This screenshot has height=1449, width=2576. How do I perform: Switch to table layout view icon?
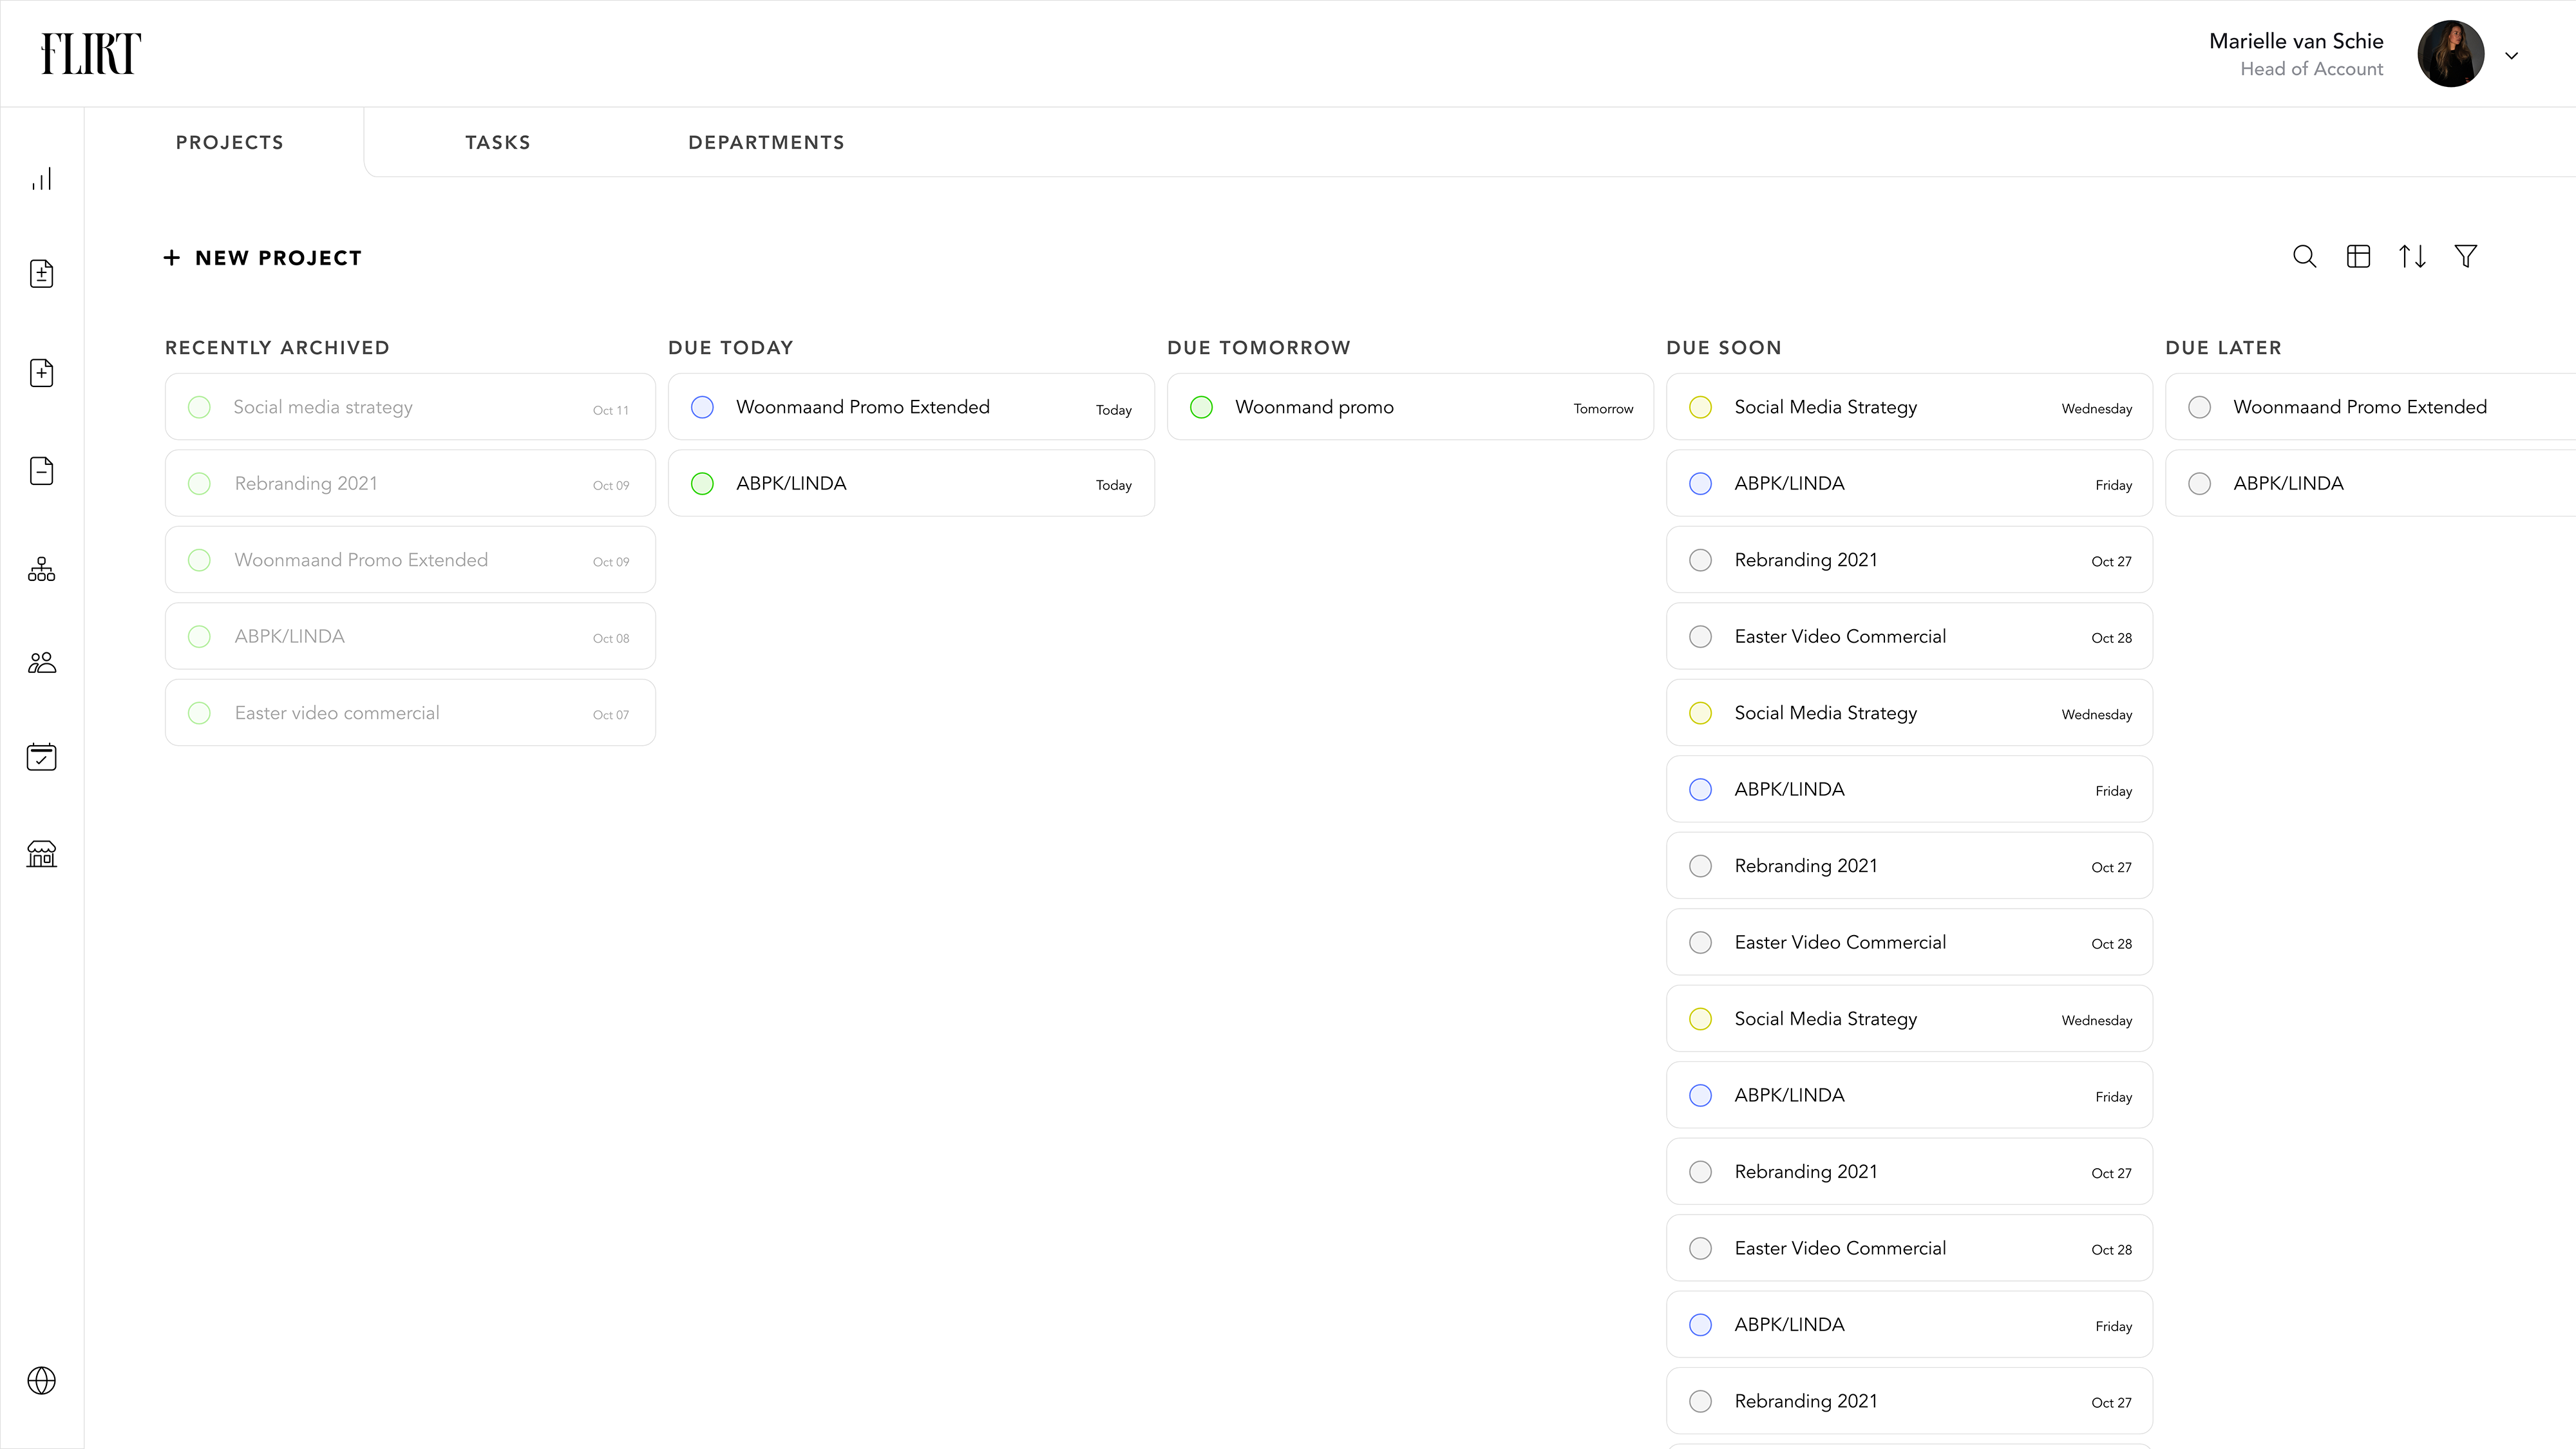pyautogui.click(x=2358, y=257)
